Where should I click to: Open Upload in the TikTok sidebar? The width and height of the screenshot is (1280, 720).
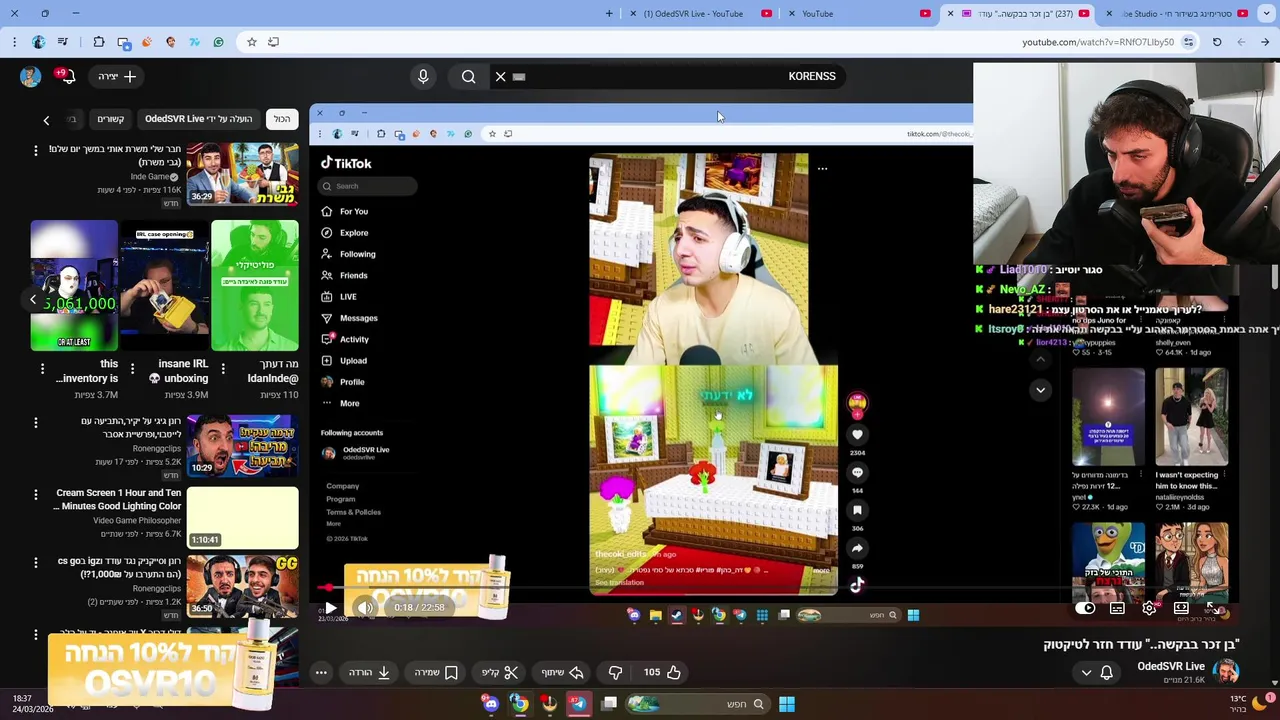[344, 360]
